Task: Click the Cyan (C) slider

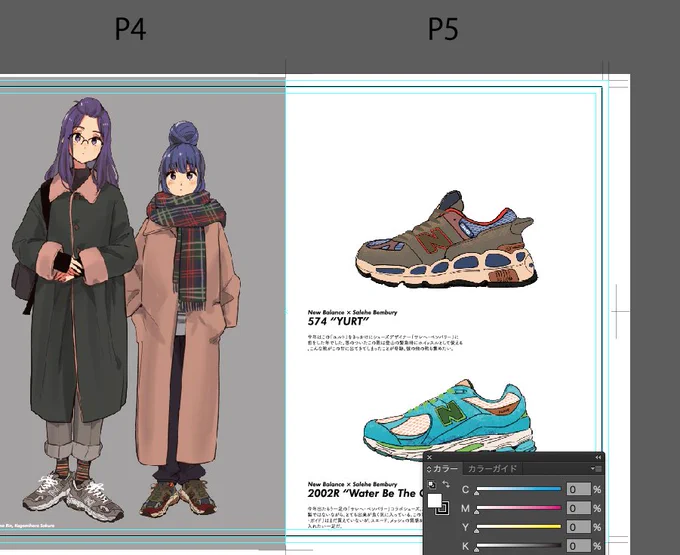Action: tap(519, 490)
